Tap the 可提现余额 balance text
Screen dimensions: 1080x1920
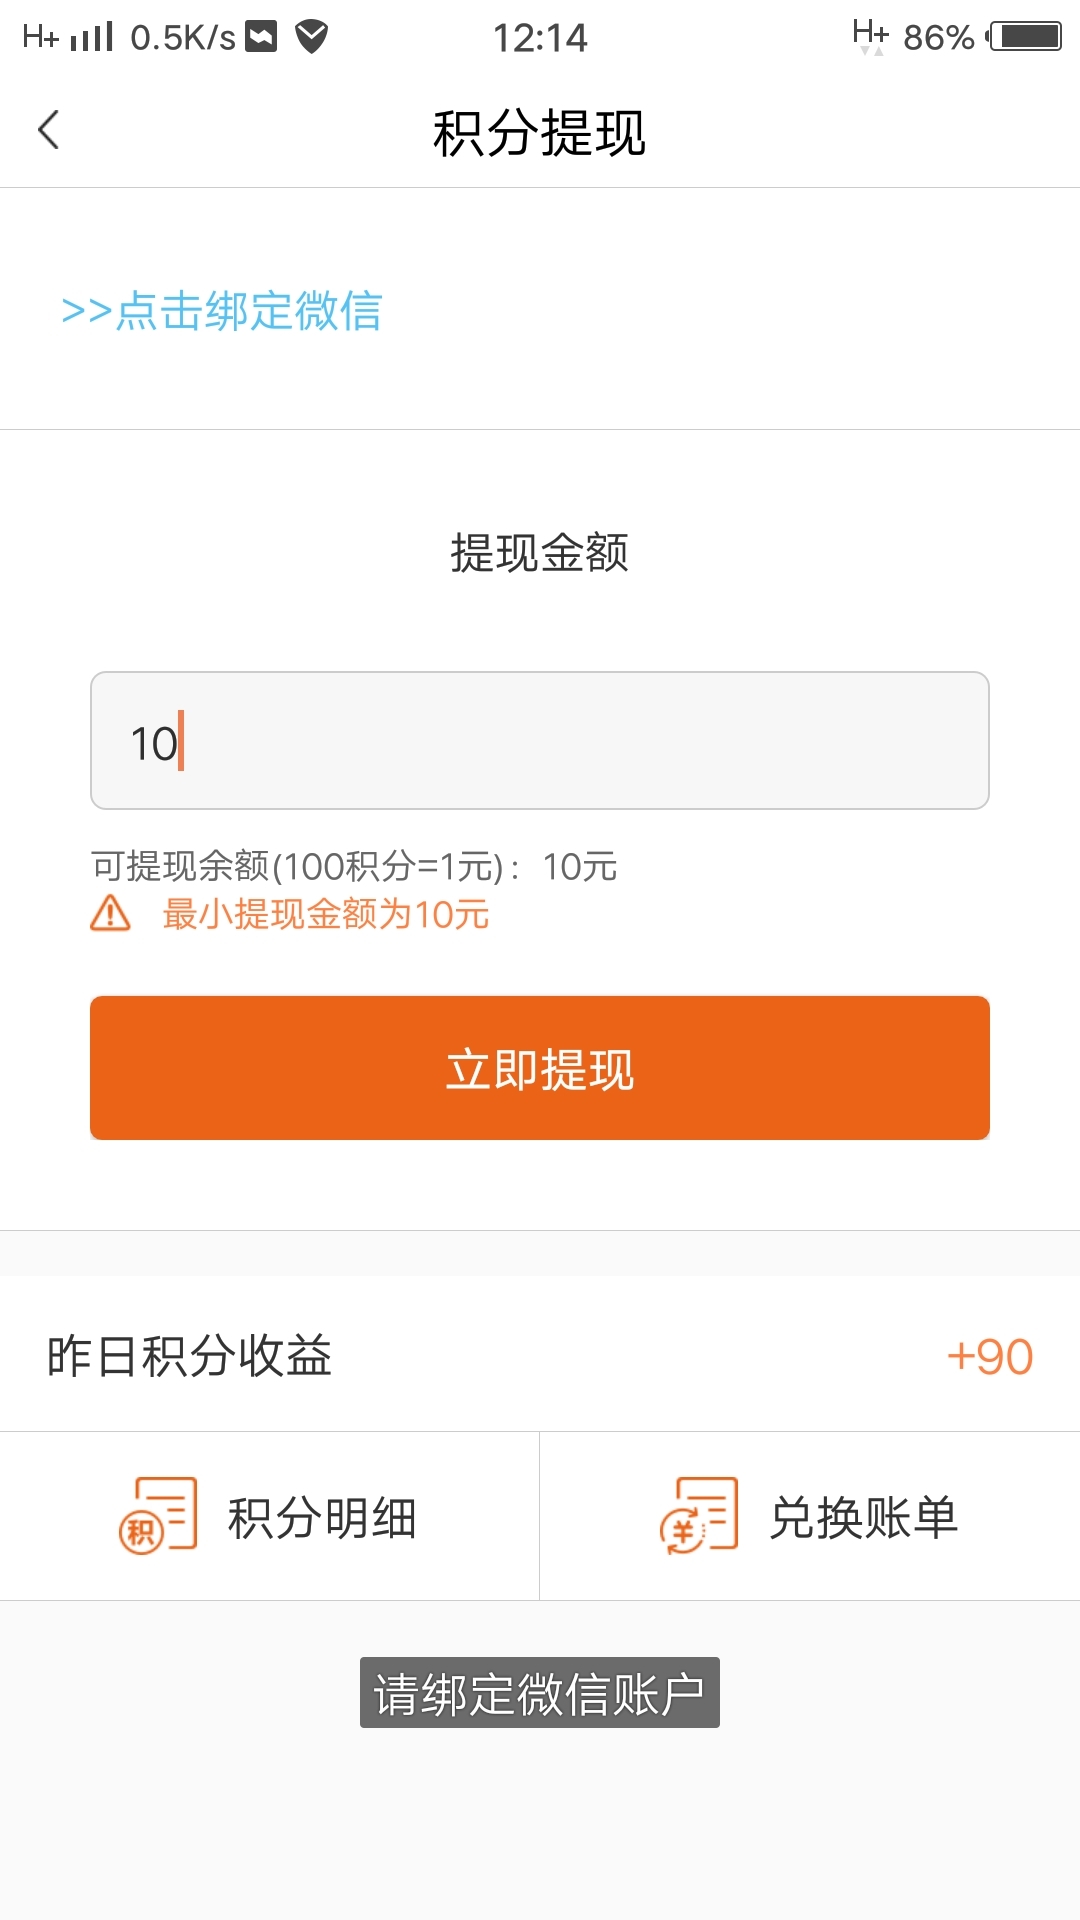click(x=354, y=866)
